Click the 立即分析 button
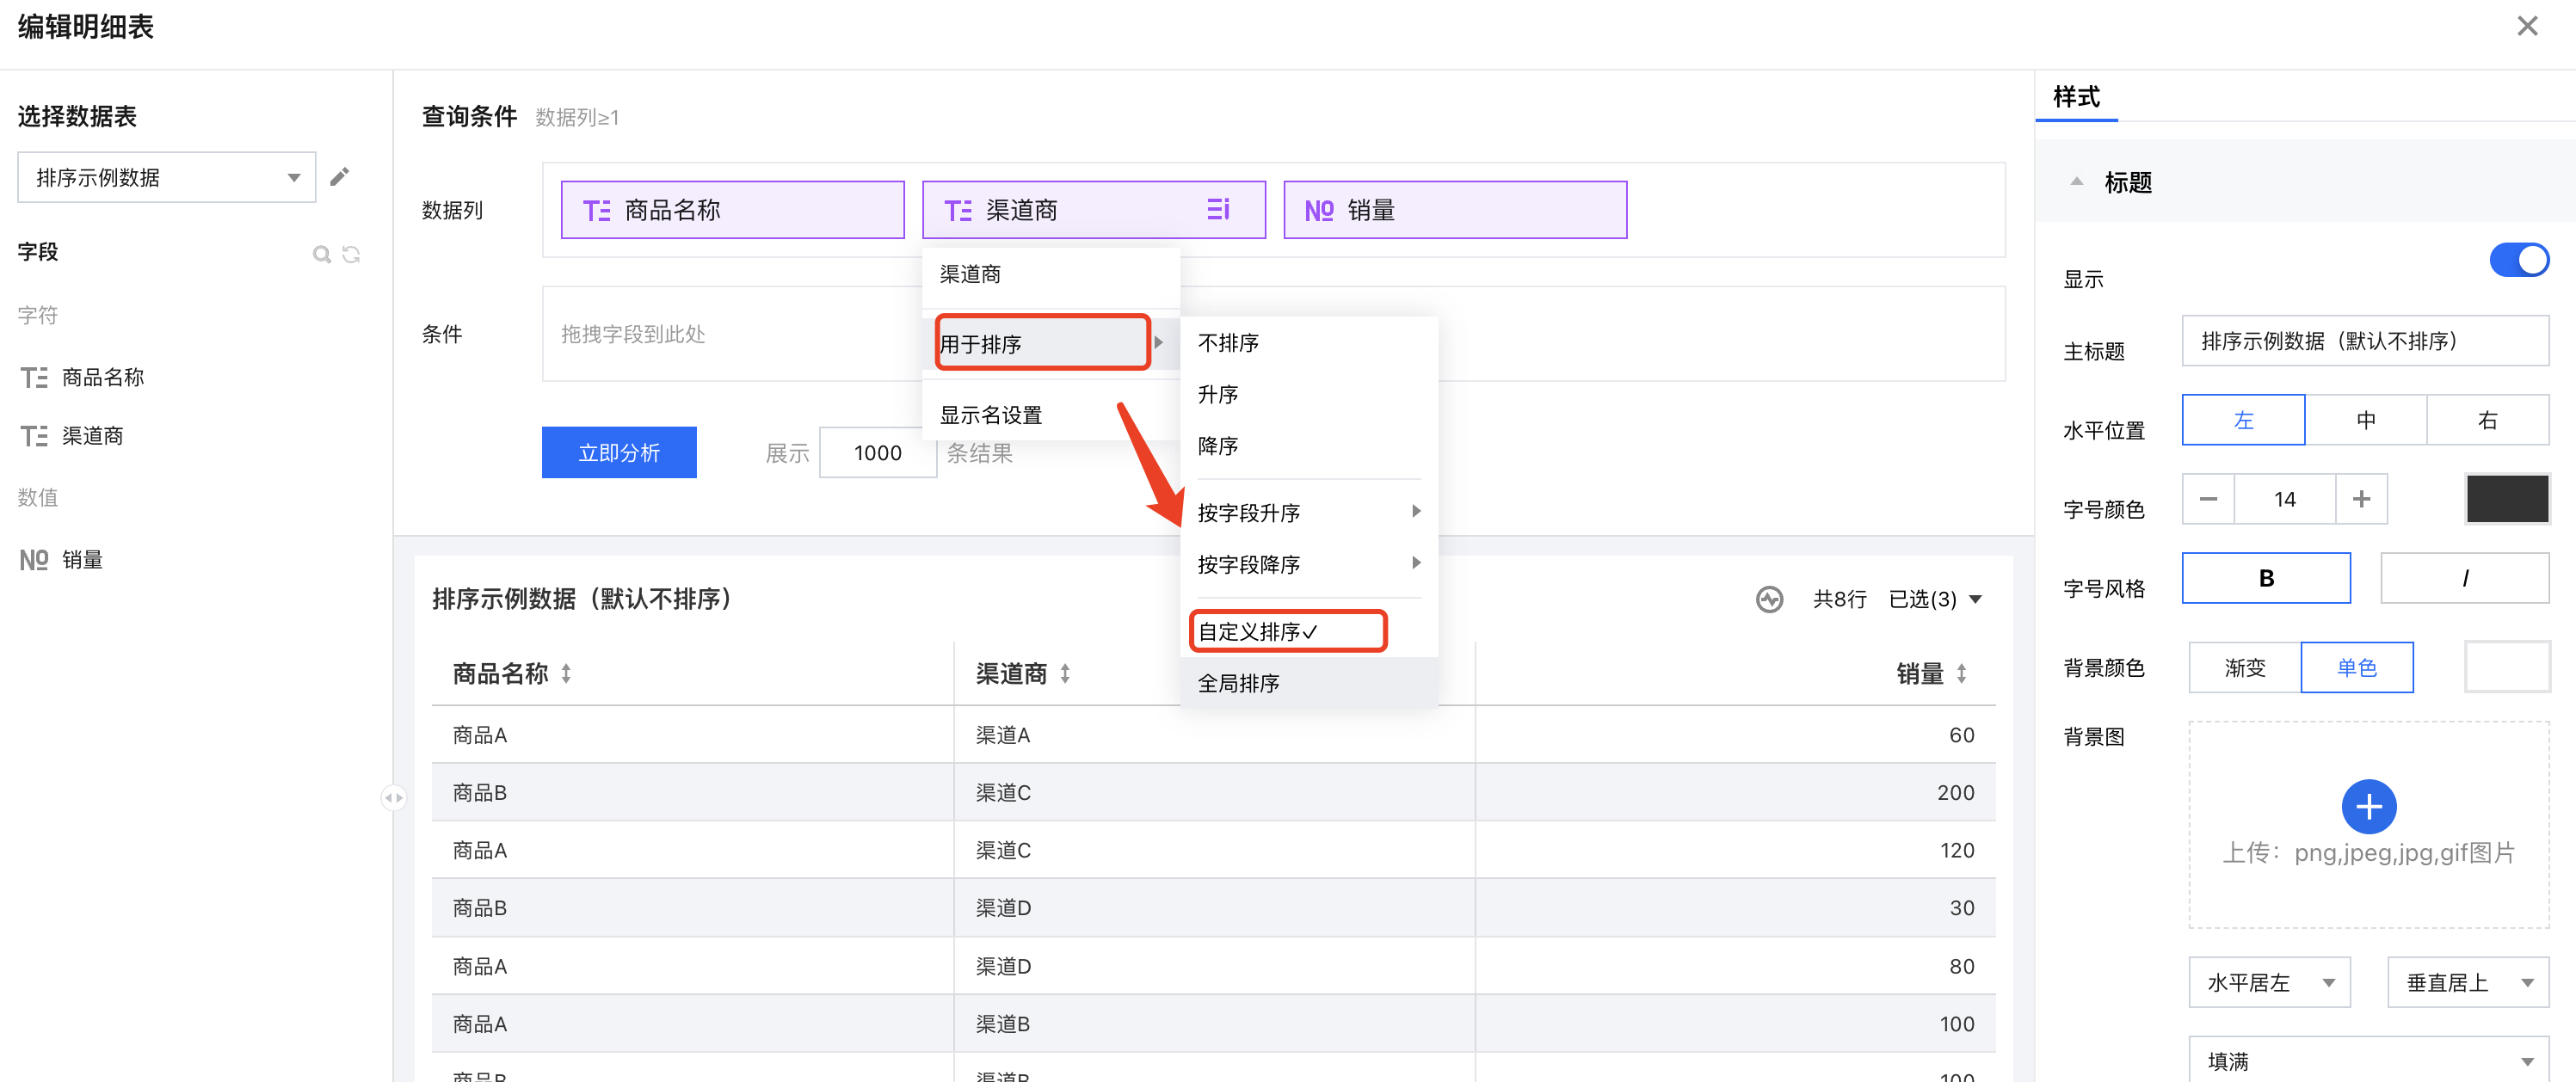2576x1082 pixels. [619, 452]
